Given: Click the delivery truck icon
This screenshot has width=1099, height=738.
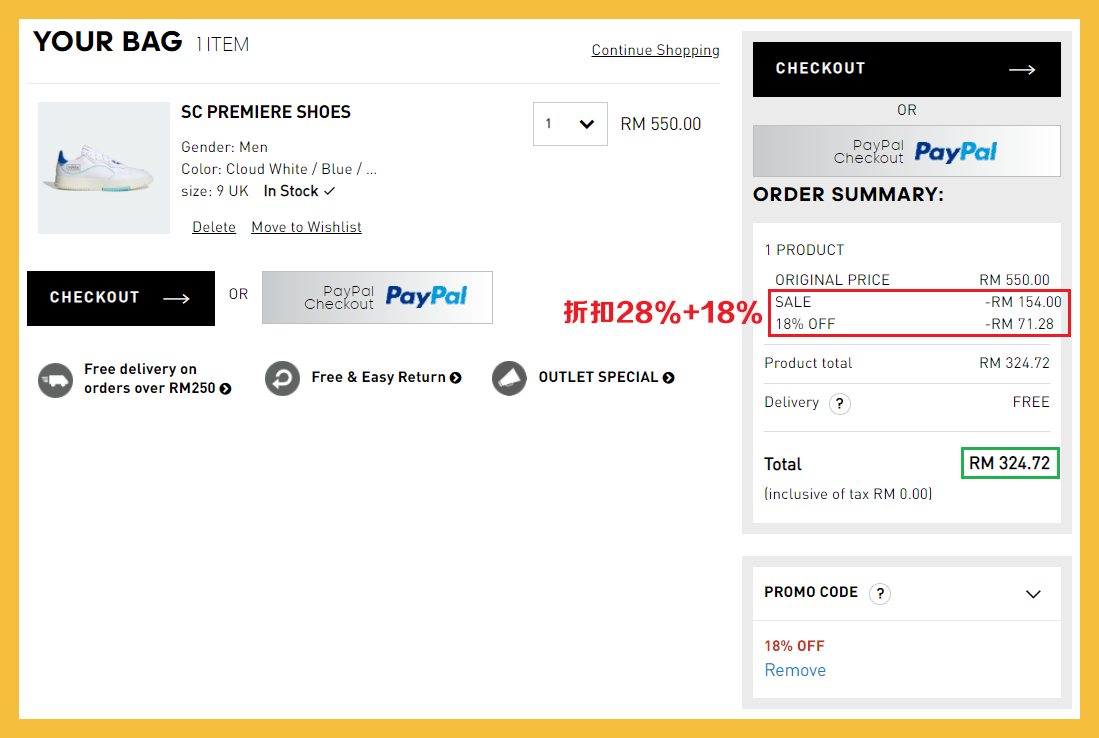Looking at the screenshot, I should pos(56,380).
